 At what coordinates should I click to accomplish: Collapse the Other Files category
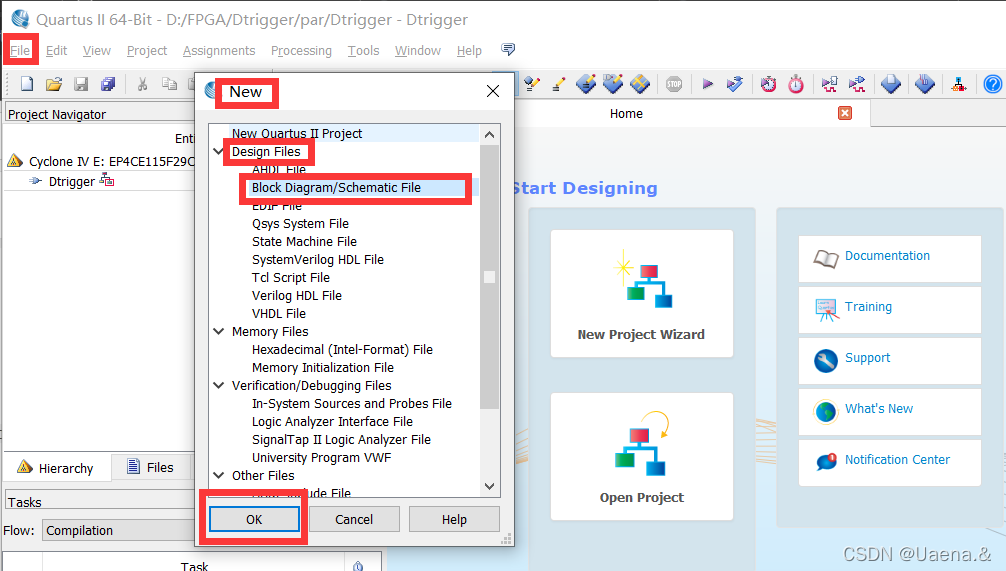pos(219,475)
